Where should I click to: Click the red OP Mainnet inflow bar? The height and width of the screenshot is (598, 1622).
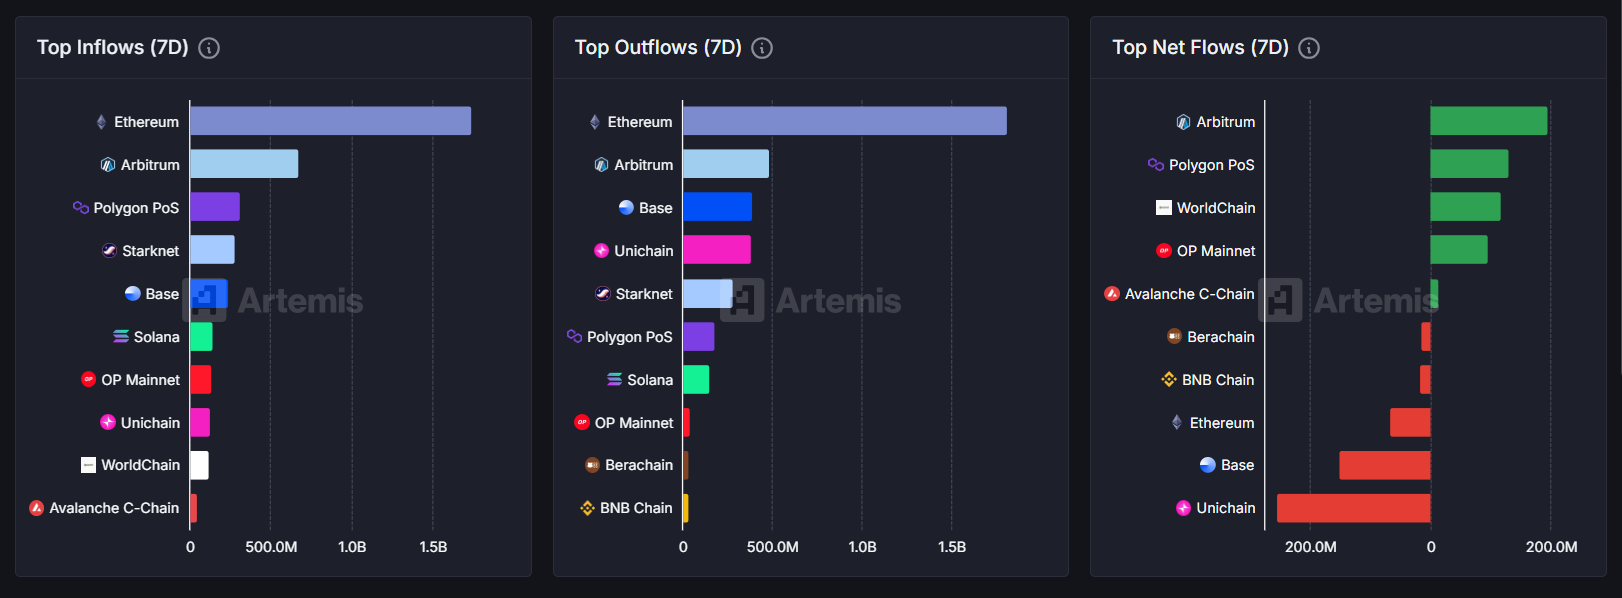200,380
